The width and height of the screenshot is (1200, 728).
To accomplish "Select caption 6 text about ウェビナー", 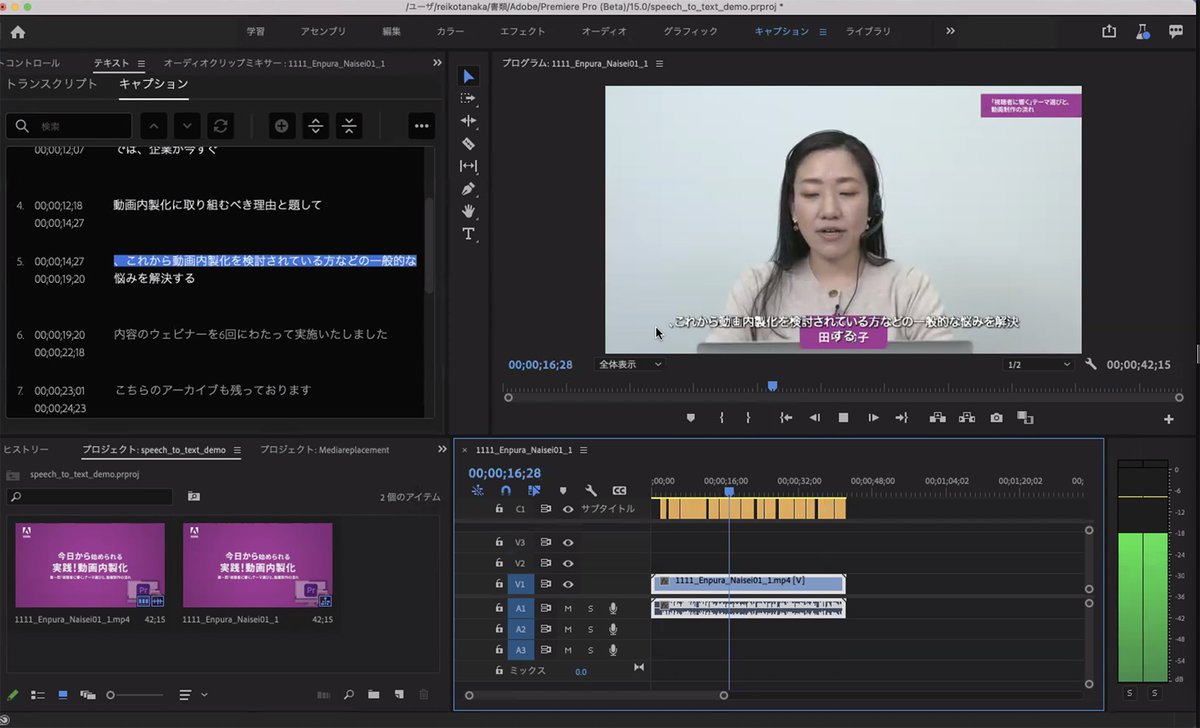I will coord(250,334).
